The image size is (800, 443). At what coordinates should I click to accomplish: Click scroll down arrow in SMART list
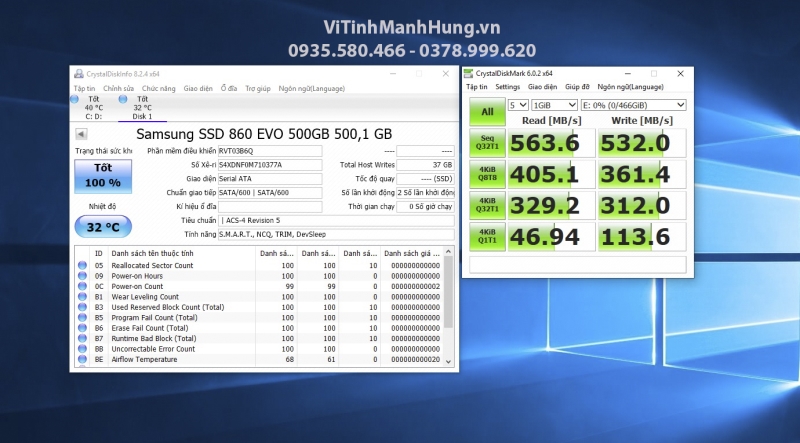coord(448,361)
